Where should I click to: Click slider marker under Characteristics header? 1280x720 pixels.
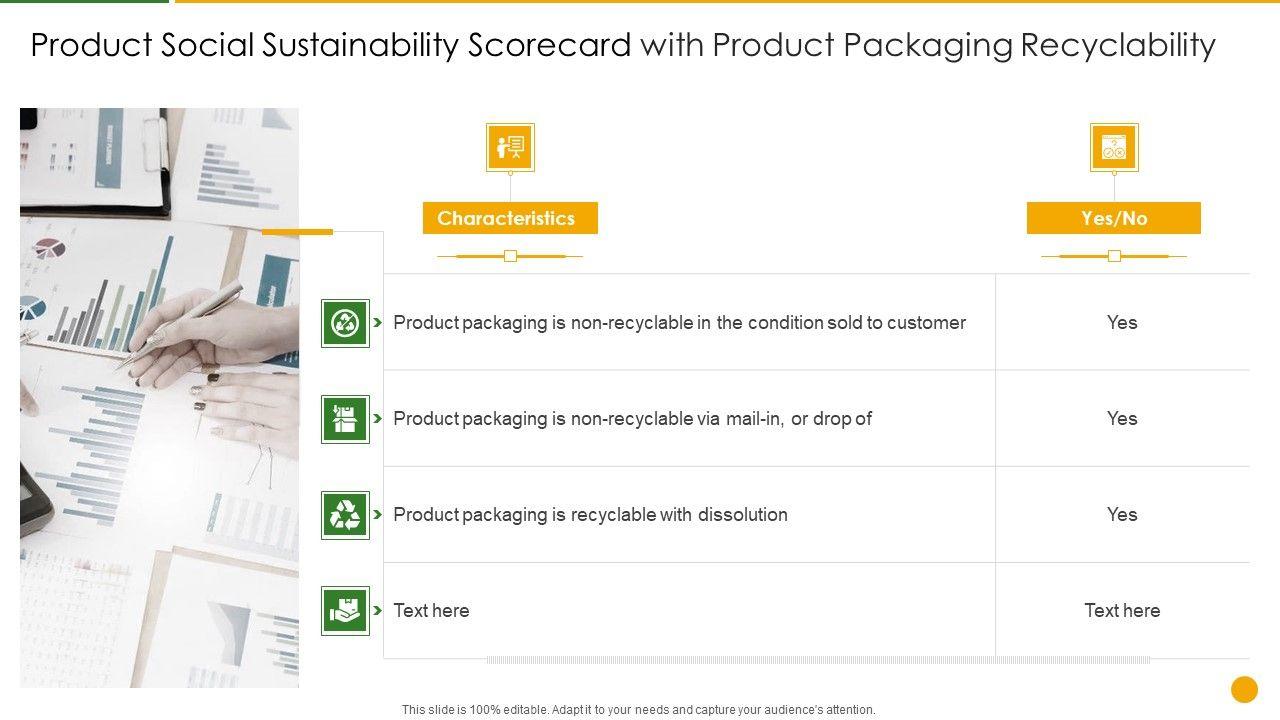(x=510, y=256)
